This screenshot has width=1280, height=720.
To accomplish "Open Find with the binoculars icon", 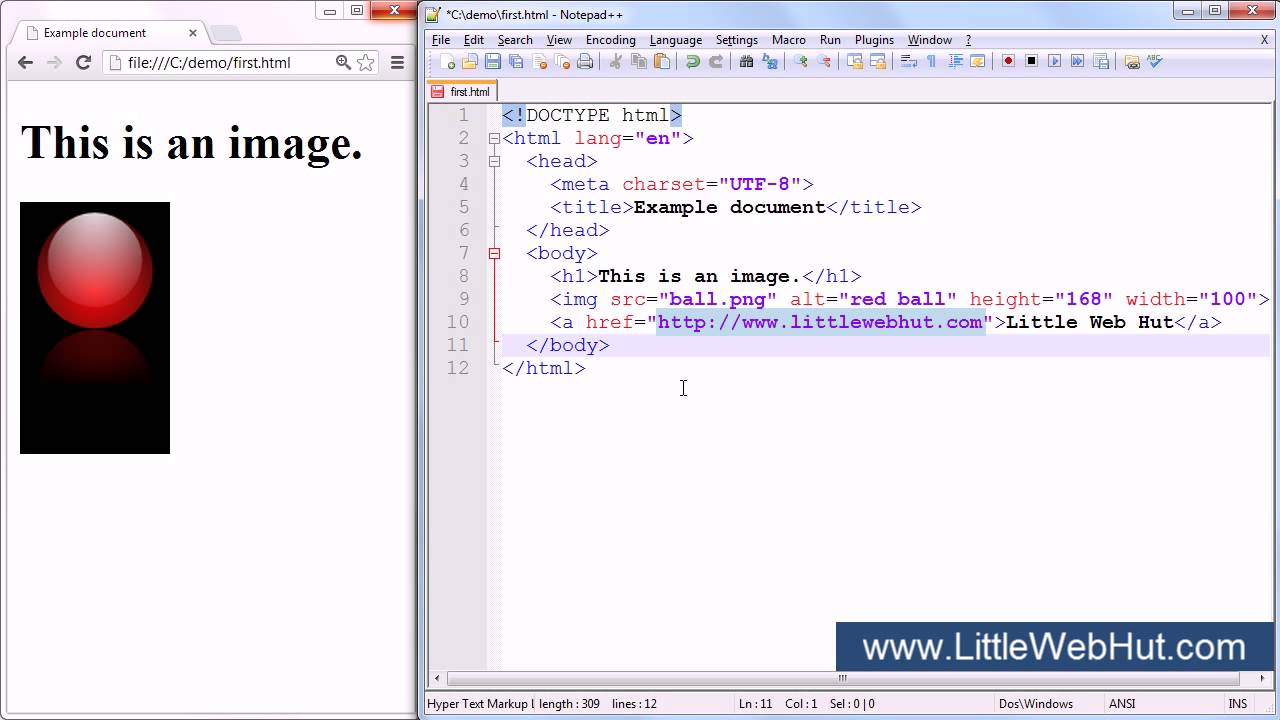I will click(x=746, y=62).
